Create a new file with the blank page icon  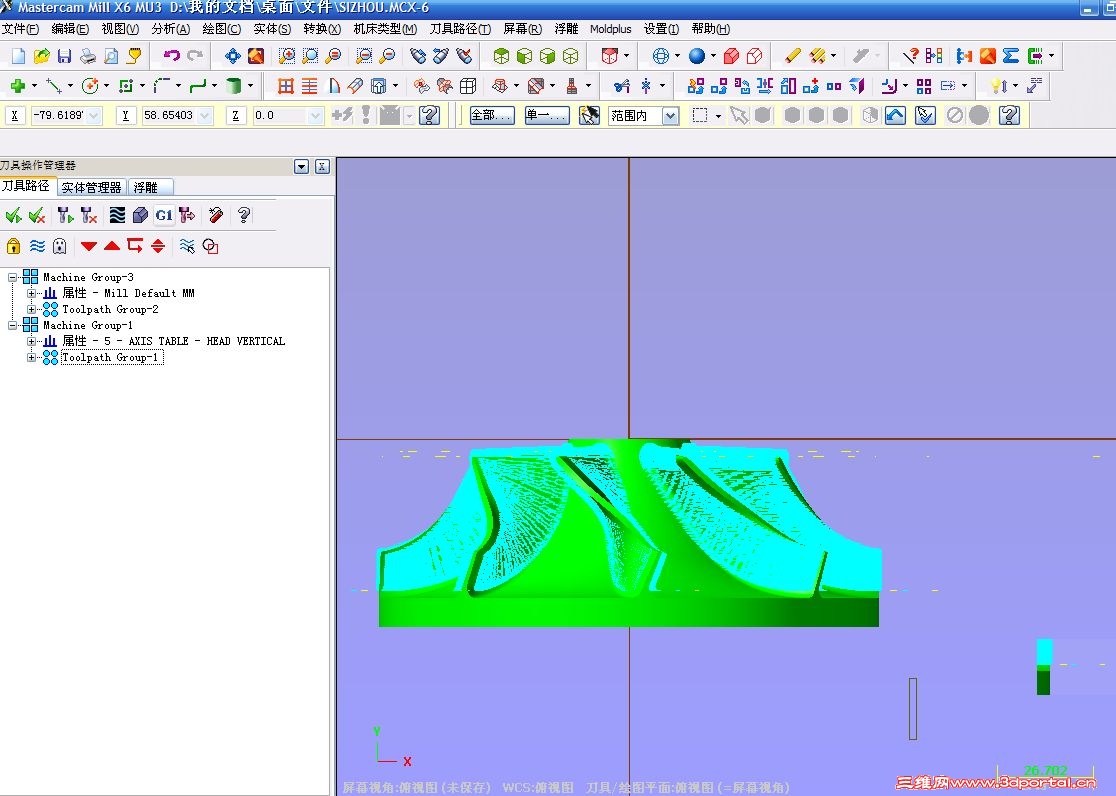point(19,56)
